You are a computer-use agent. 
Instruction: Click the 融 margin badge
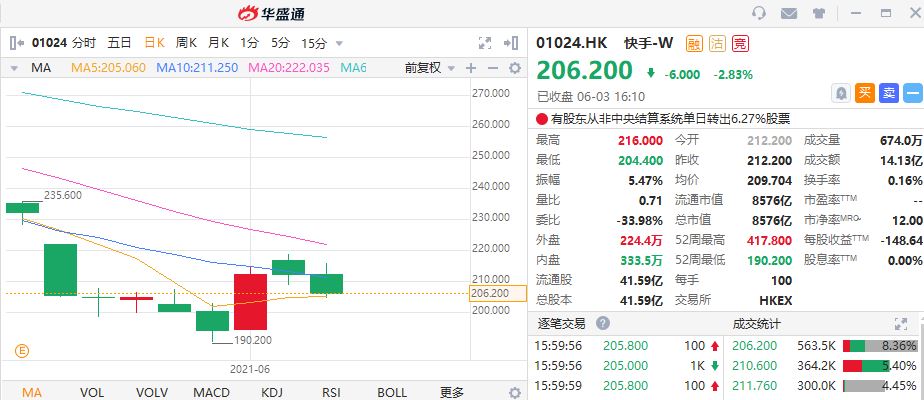(x=695, y=44)
